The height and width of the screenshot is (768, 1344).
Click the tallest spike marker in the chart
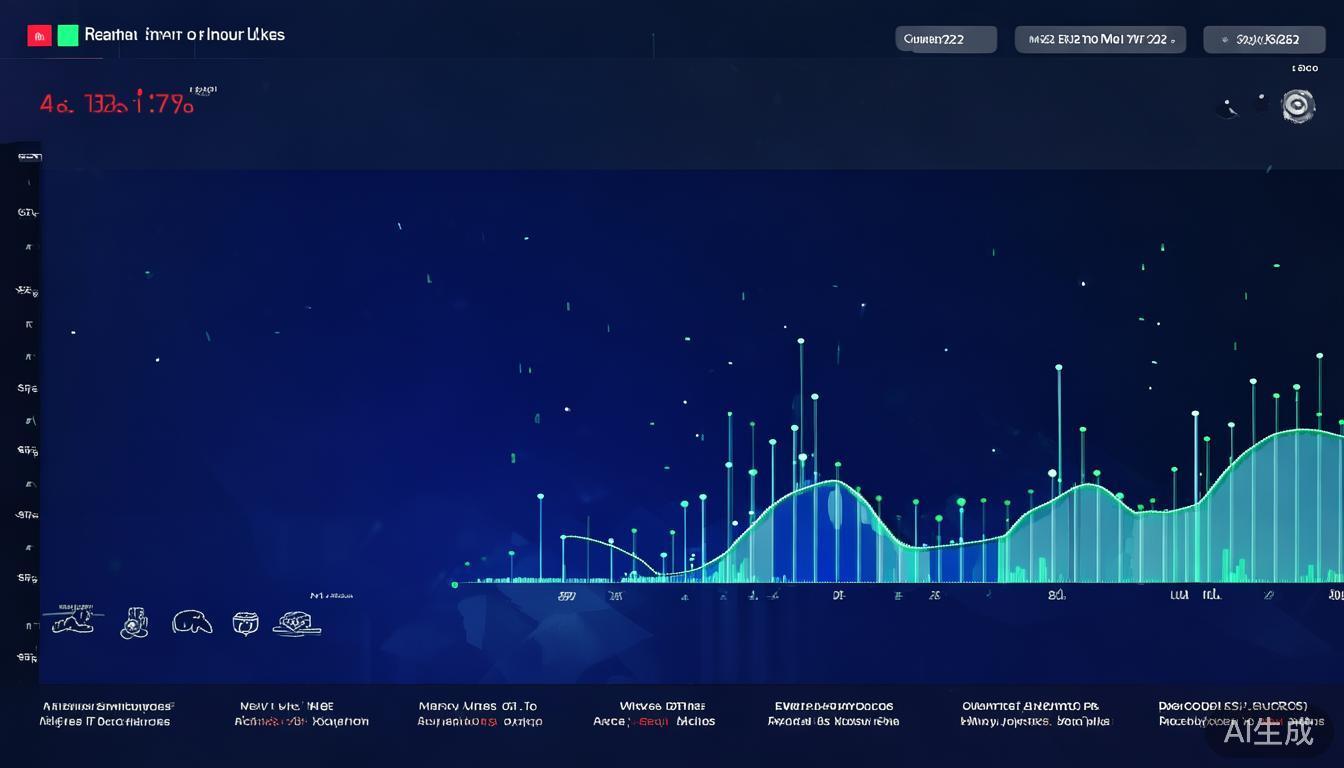pyautogui.click(x=801, y=342)
